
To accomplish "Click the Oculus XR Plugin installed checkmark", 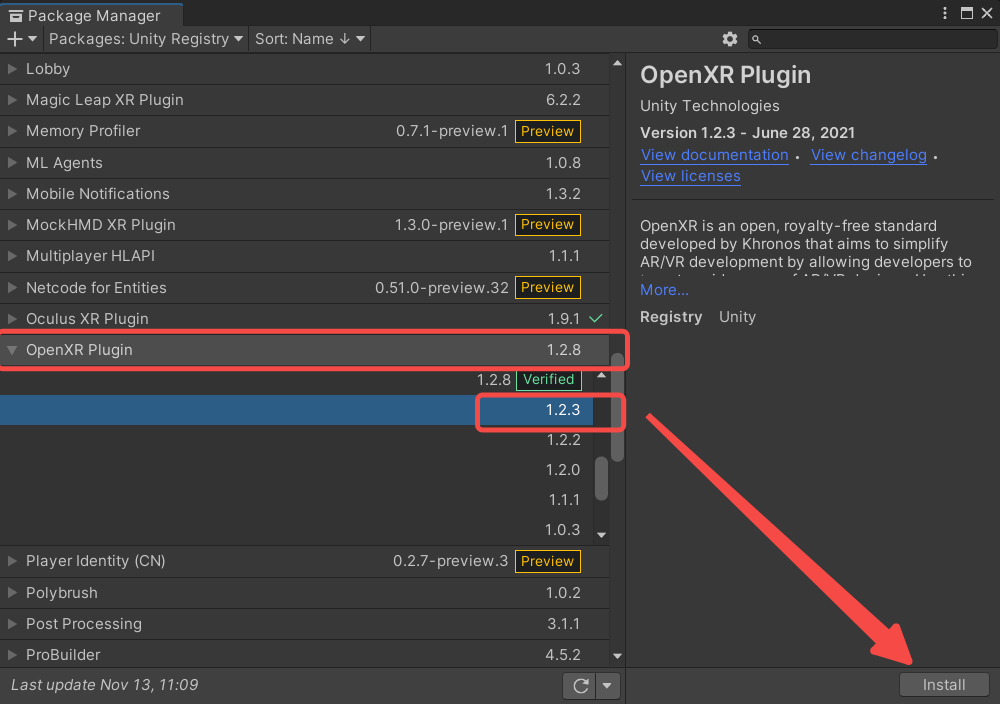I will click(596, 318).
